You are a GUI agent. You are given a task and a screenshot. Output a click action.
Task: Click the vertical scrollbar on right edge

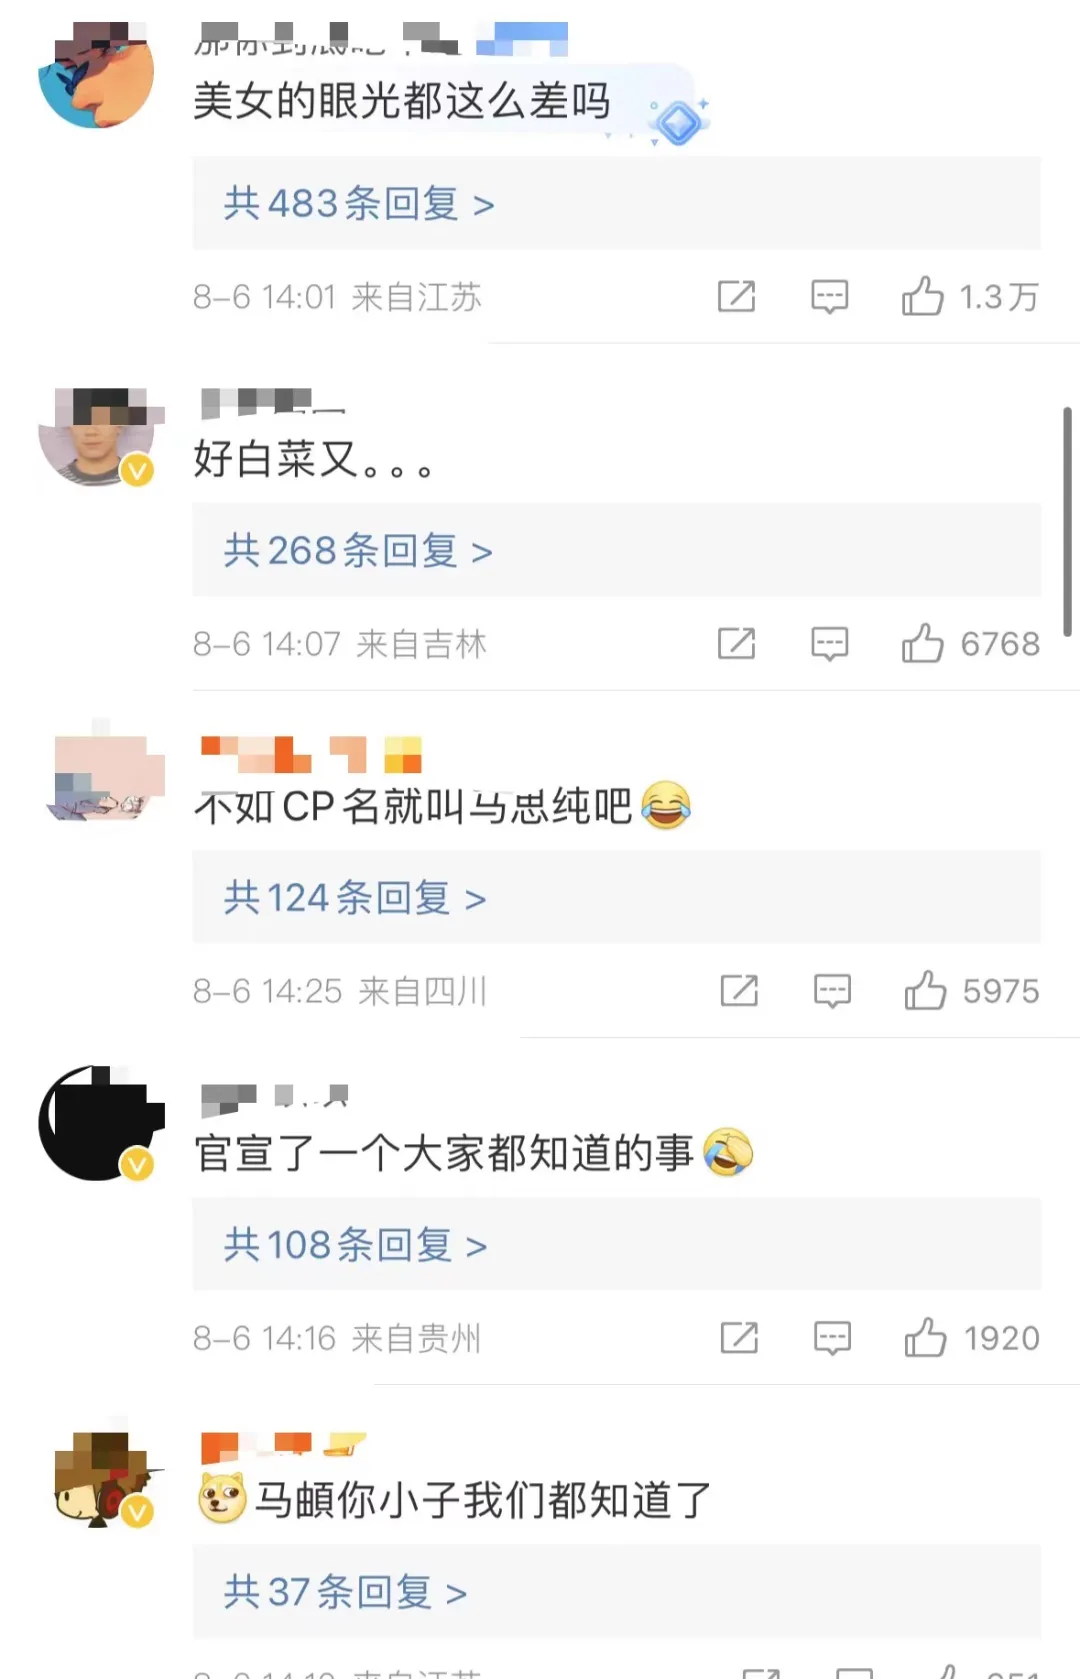coord(1067,521)
